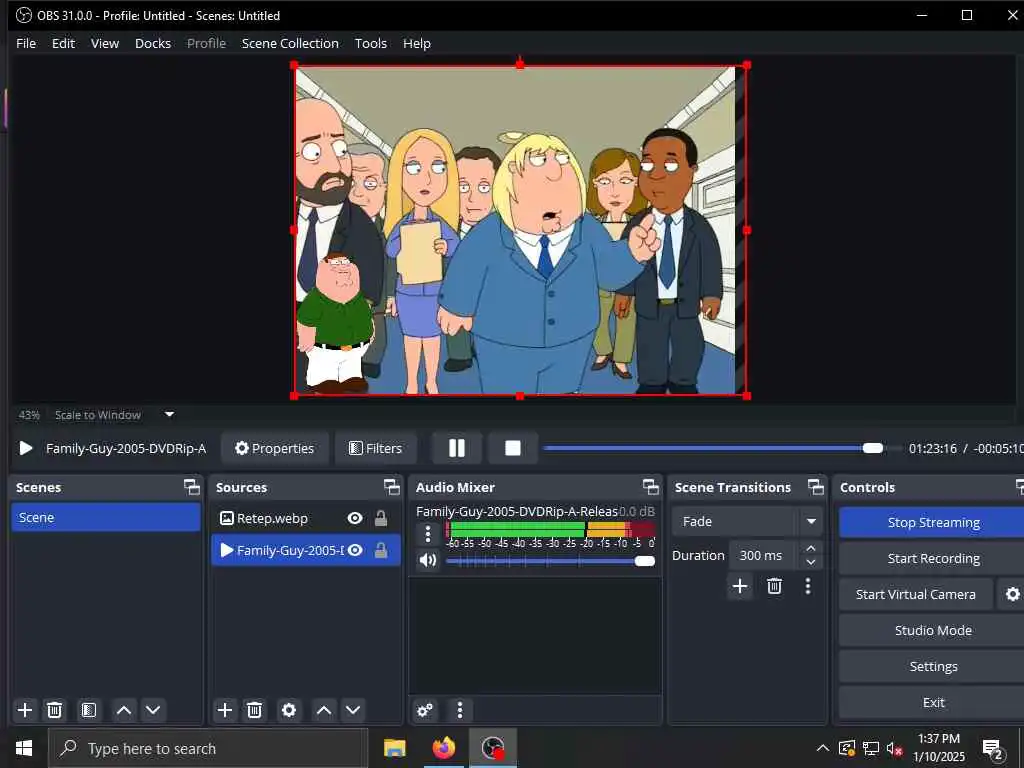Select the Family-Guy-2005 media source

point(306,551)
